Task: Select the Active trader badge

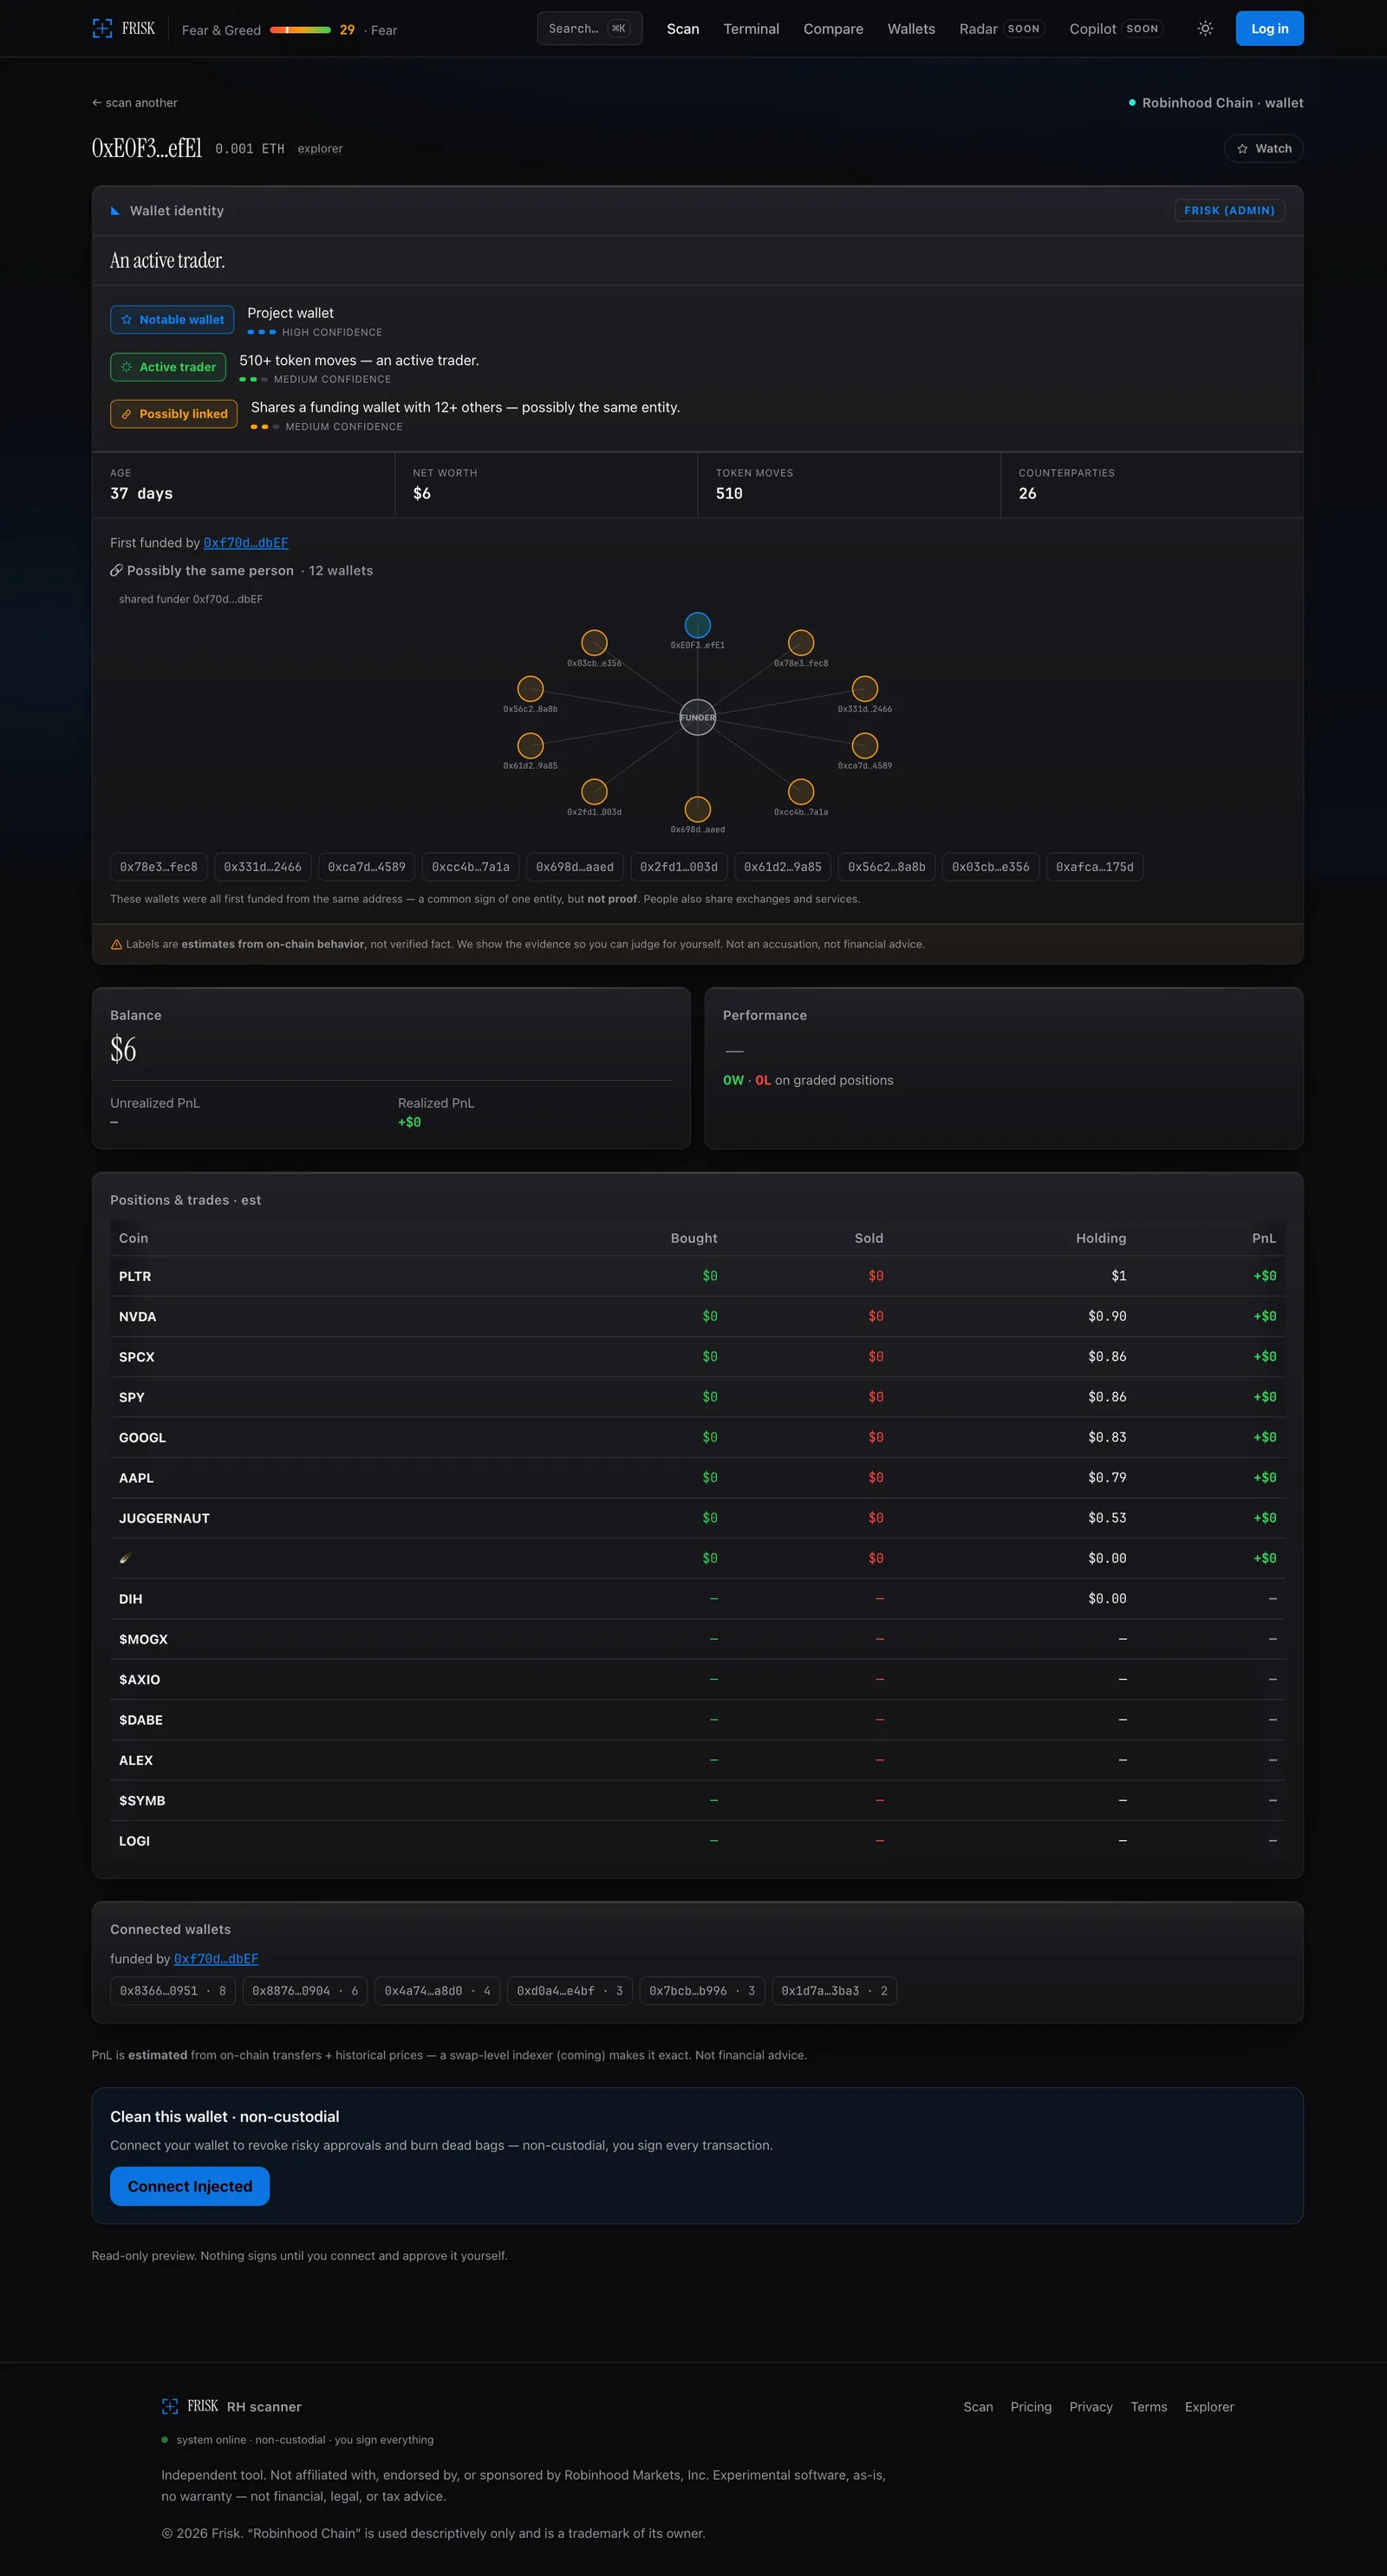Action: point(168,367)
